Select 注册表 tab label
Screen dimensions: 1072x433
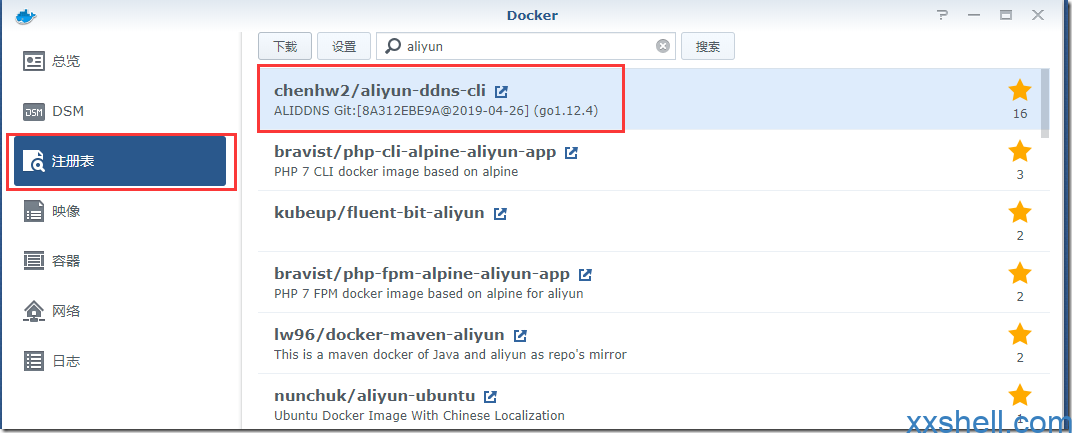click(73, 161)
